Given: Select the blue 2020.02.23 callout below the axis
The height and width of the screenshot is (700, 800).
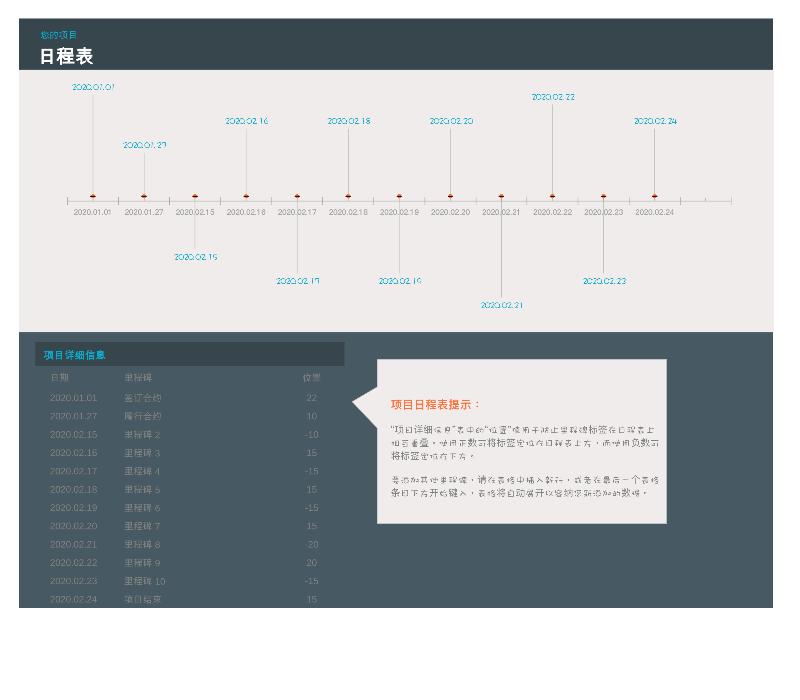Looking at the screenshot, I should 605,281.
